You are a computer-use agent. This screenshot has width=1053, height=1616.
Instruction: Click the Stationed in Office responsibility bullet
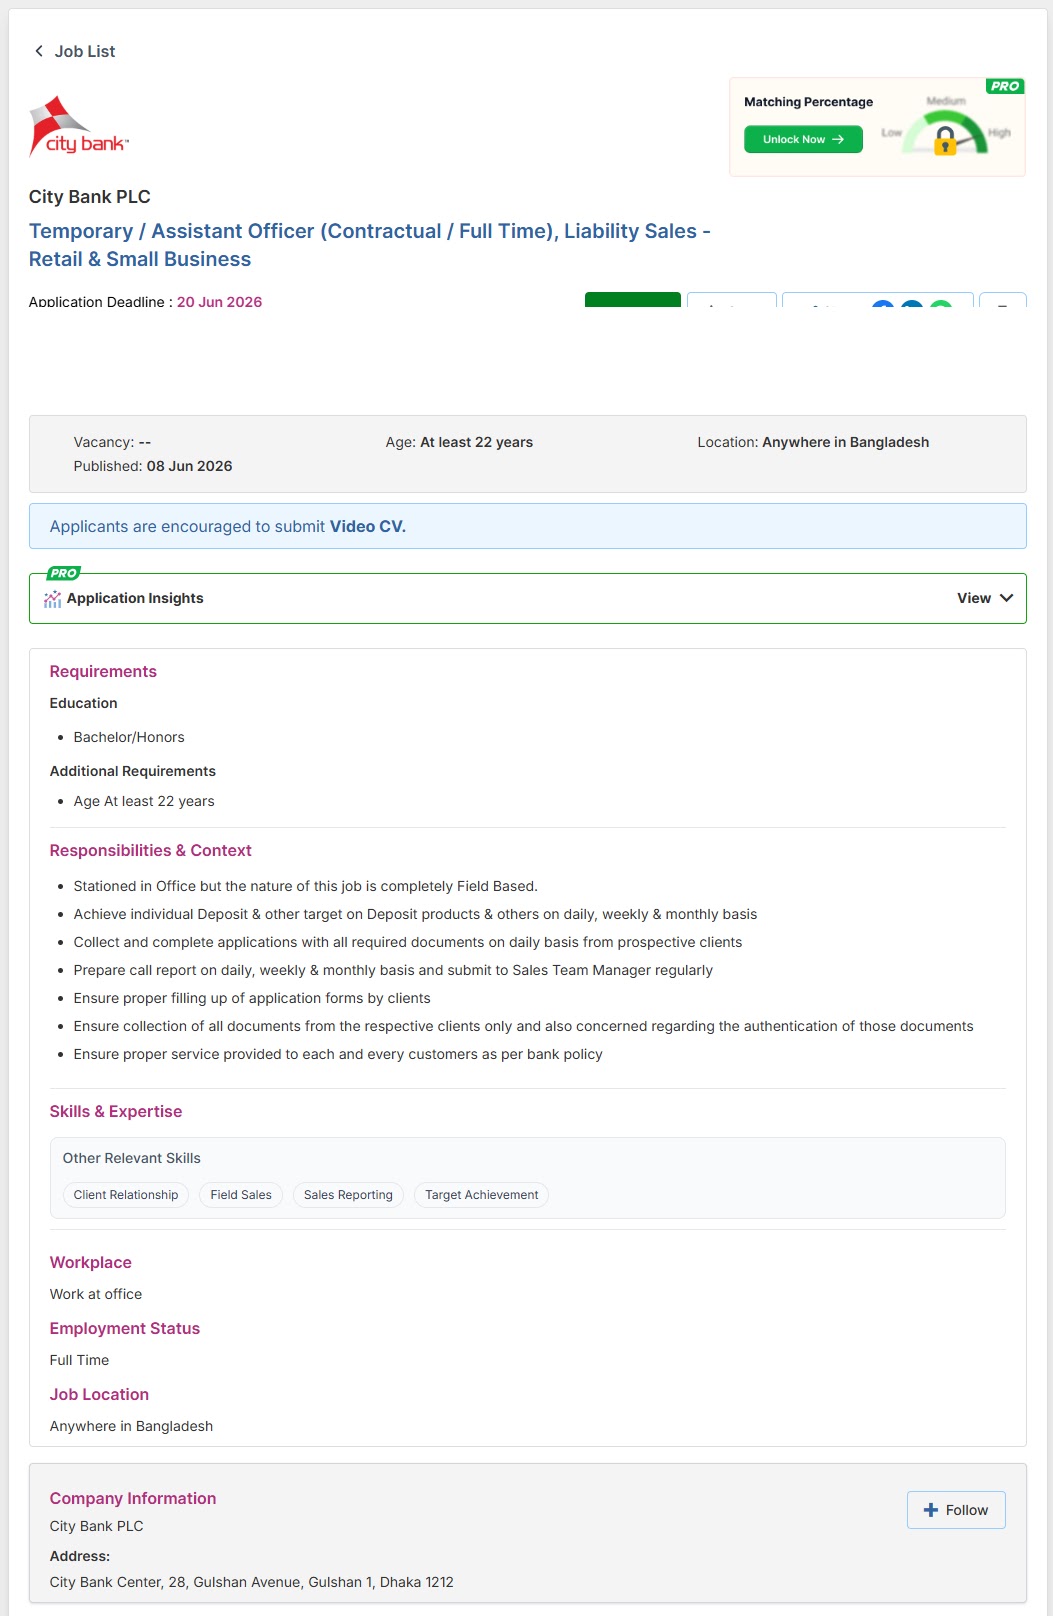[305, 886]
